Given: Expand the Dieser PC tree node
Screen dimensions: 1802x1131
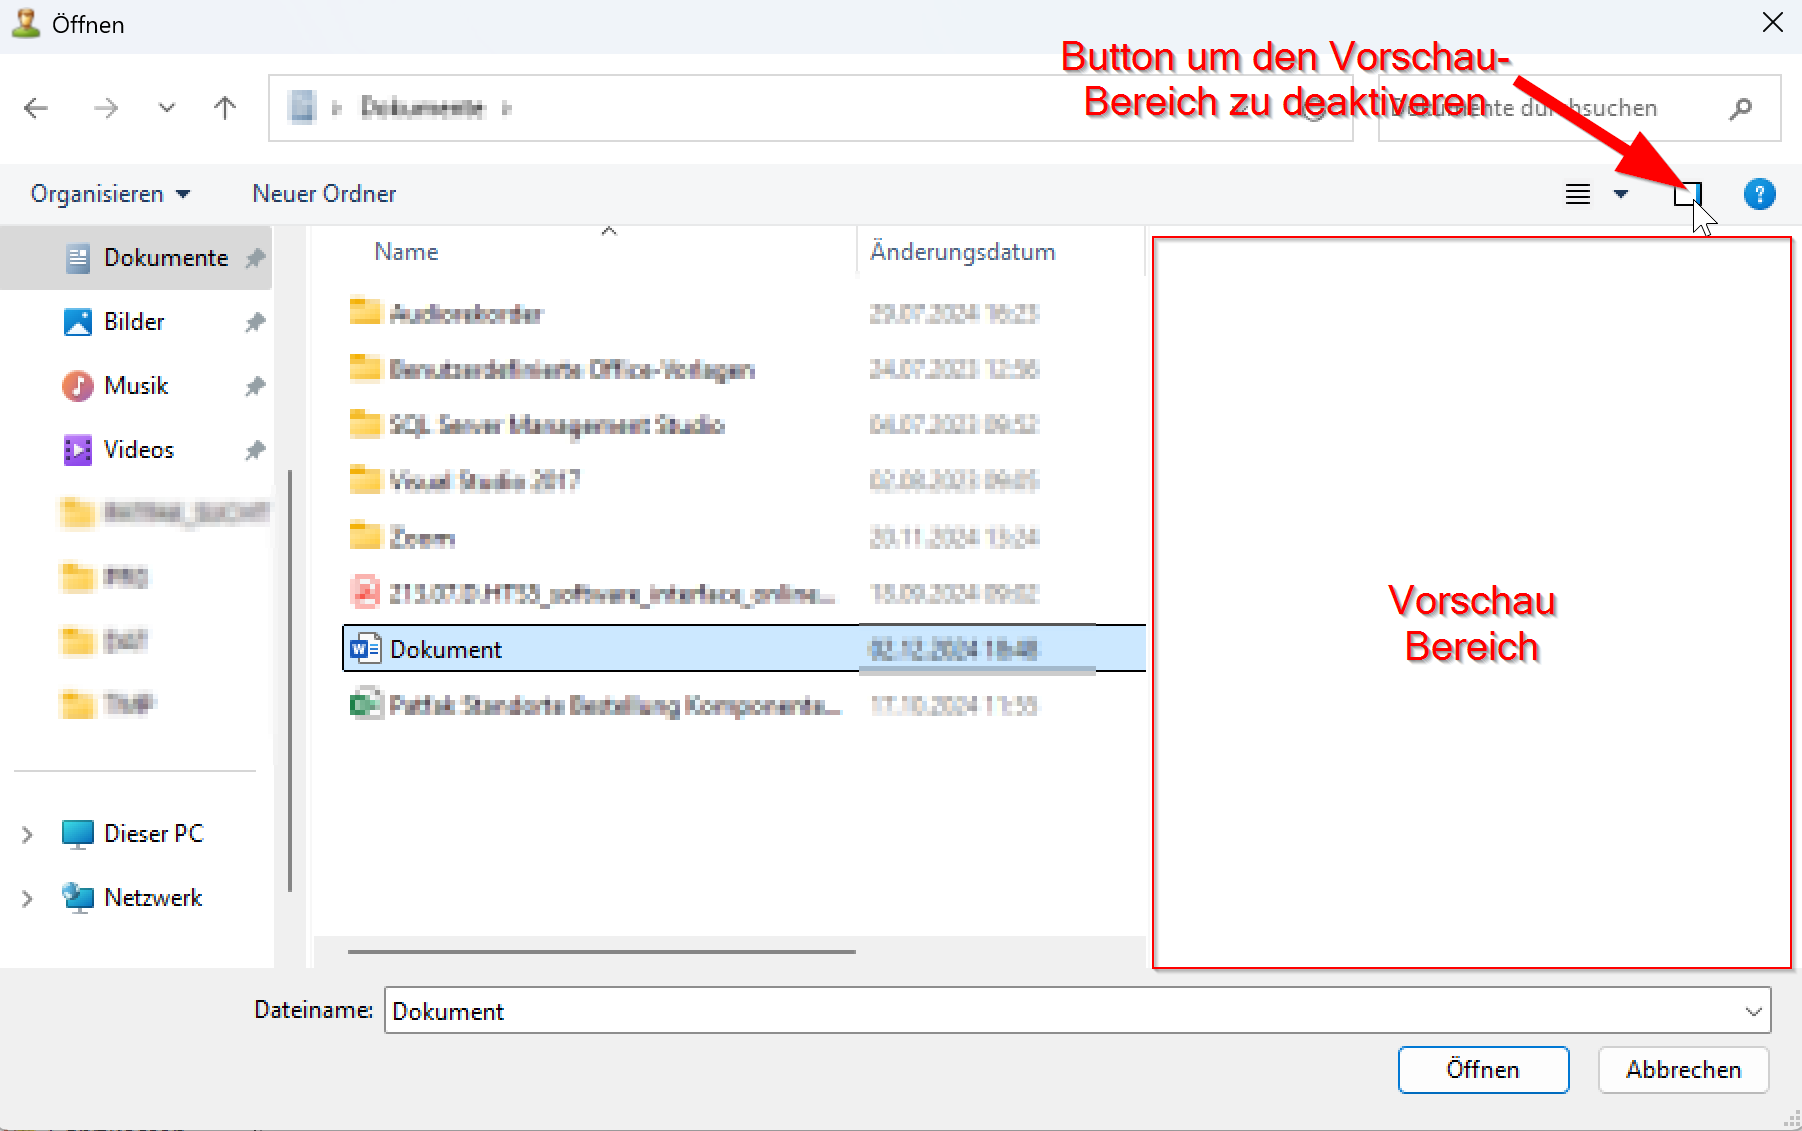Looking at the screenshot, I should point(27,834).
